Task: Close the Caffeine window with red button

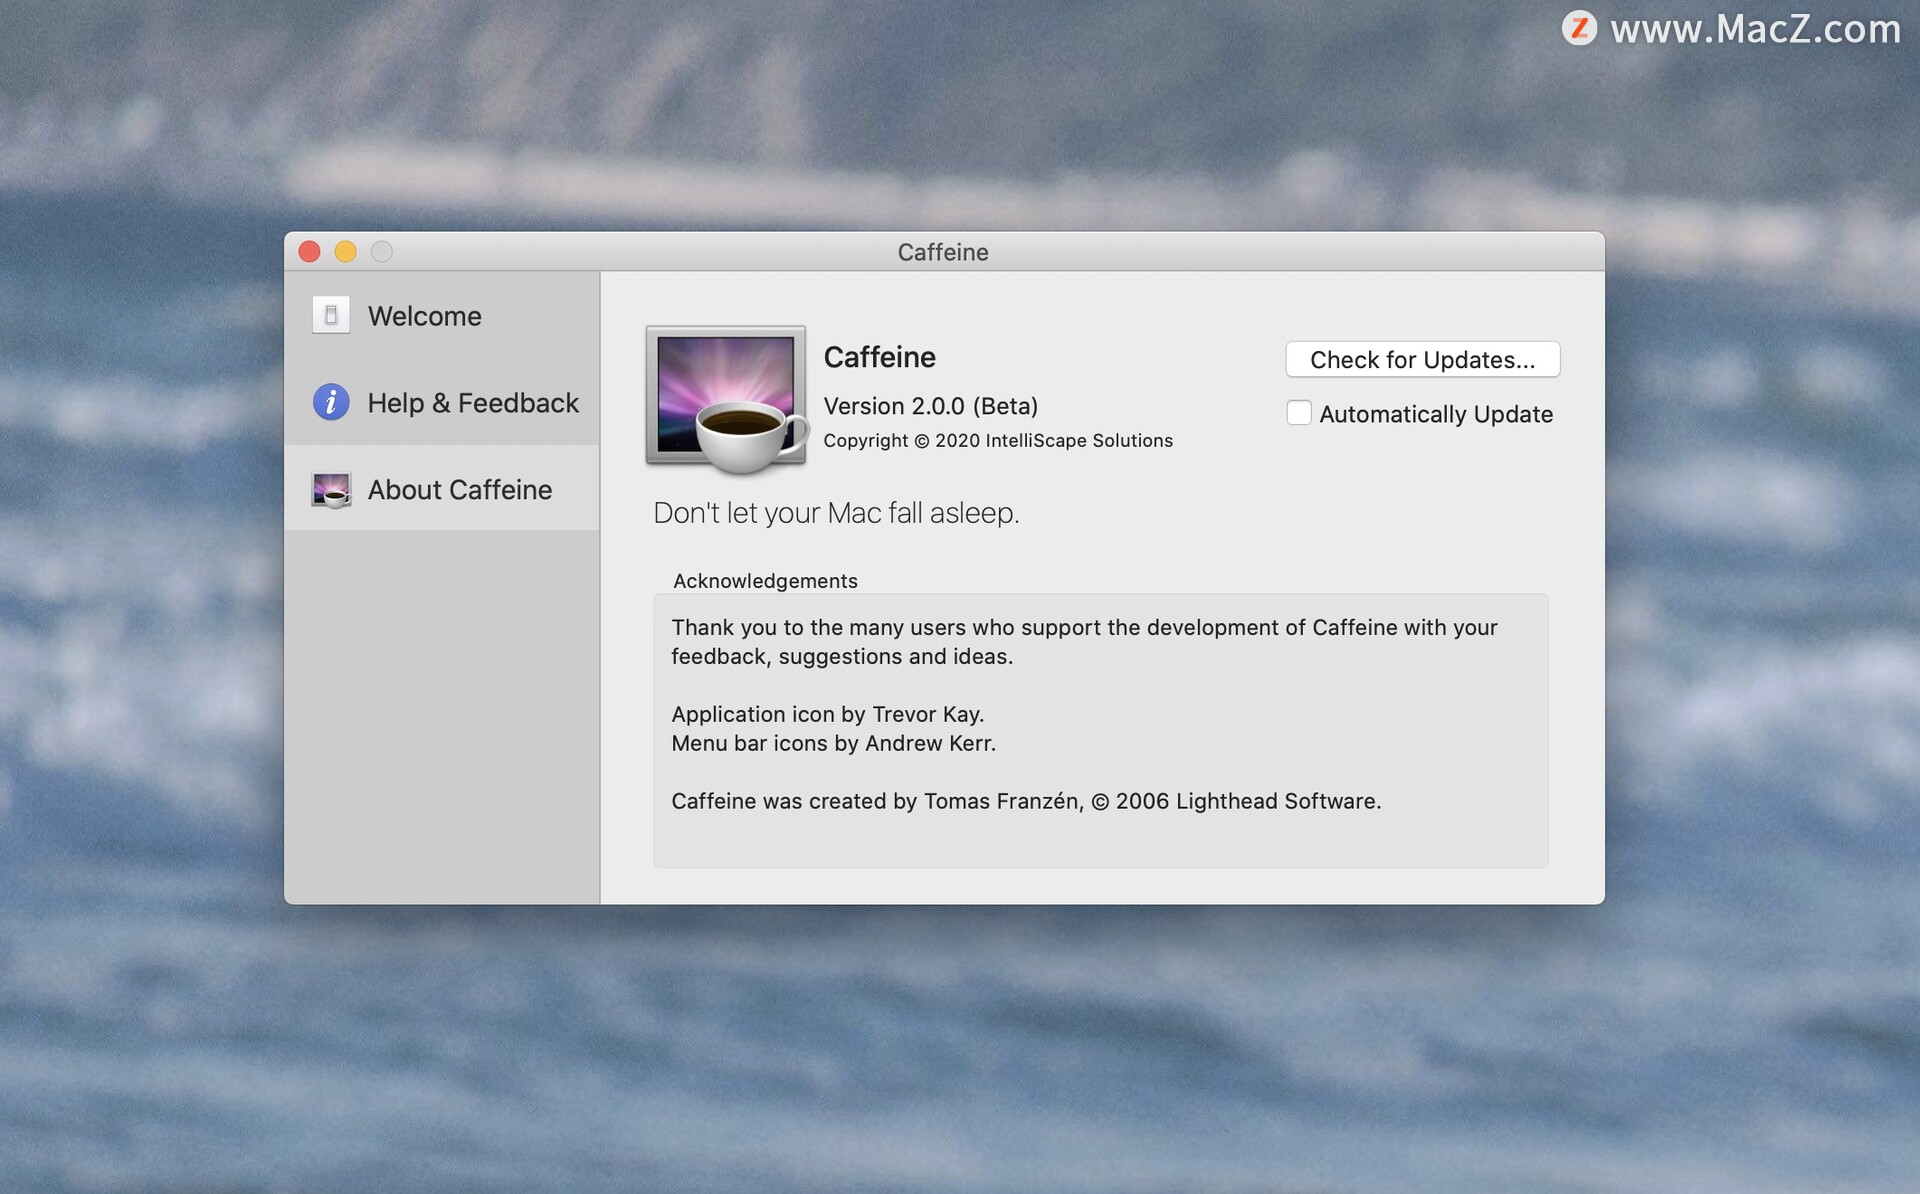Action: pyautogui.click(x=310, y=252)
